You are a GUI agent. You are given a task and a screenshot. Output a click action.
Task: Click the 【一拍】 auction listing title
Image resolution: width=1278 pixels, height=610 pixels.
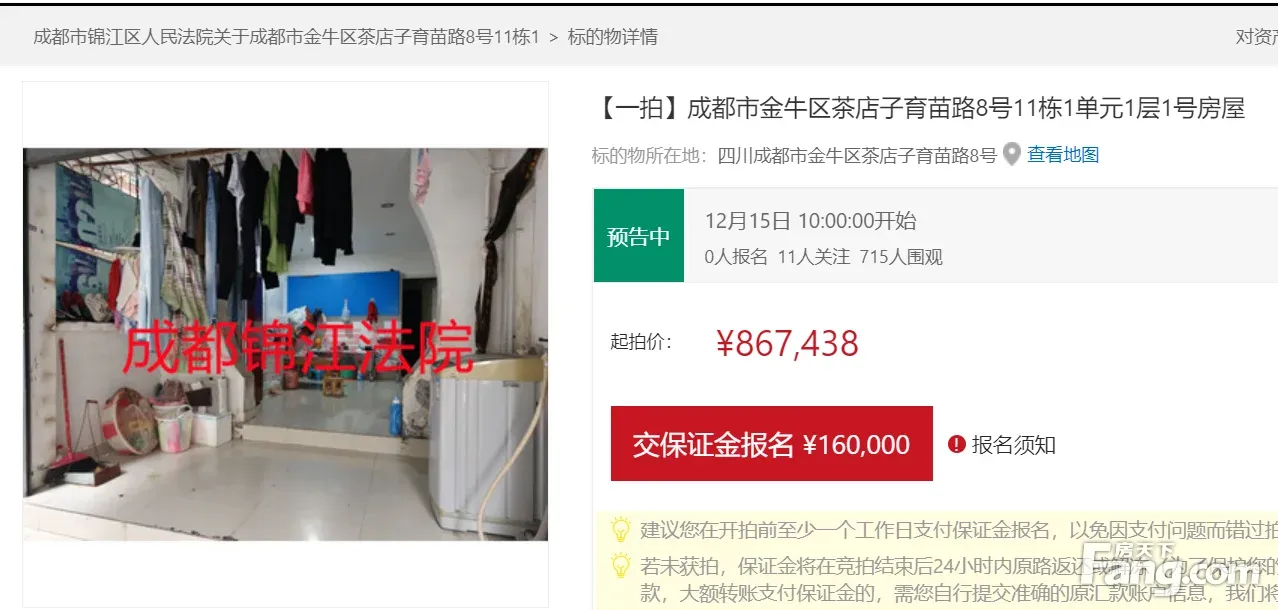pos(920,108)
